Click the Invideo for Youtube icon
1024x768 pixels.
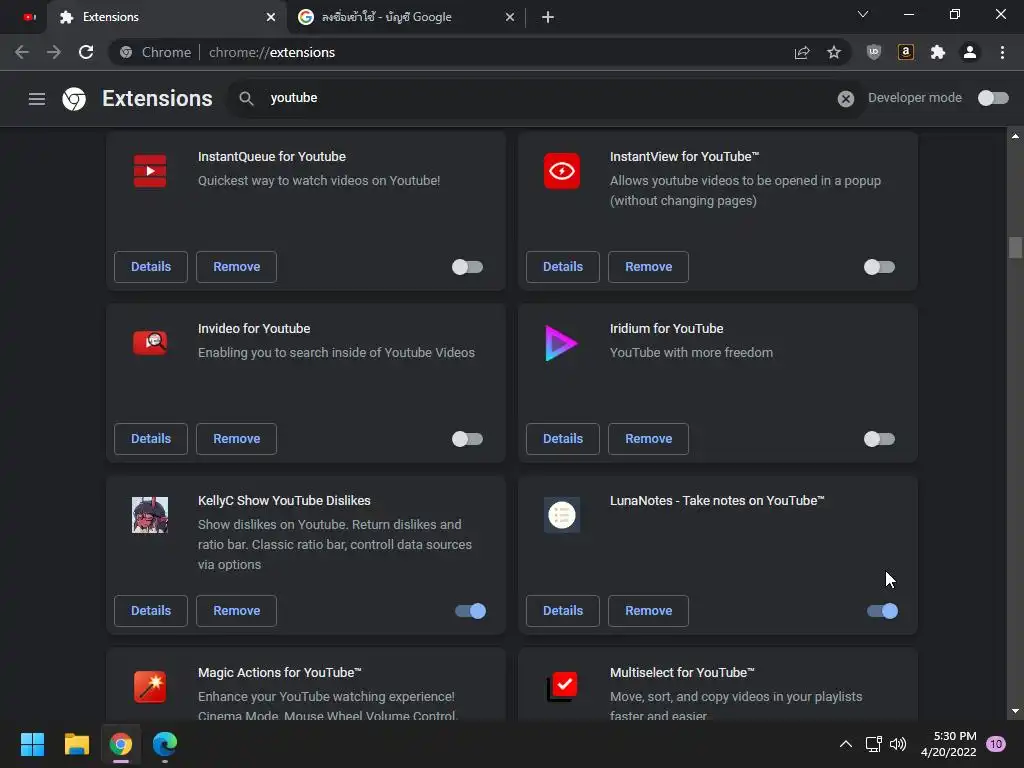point(150,343)
